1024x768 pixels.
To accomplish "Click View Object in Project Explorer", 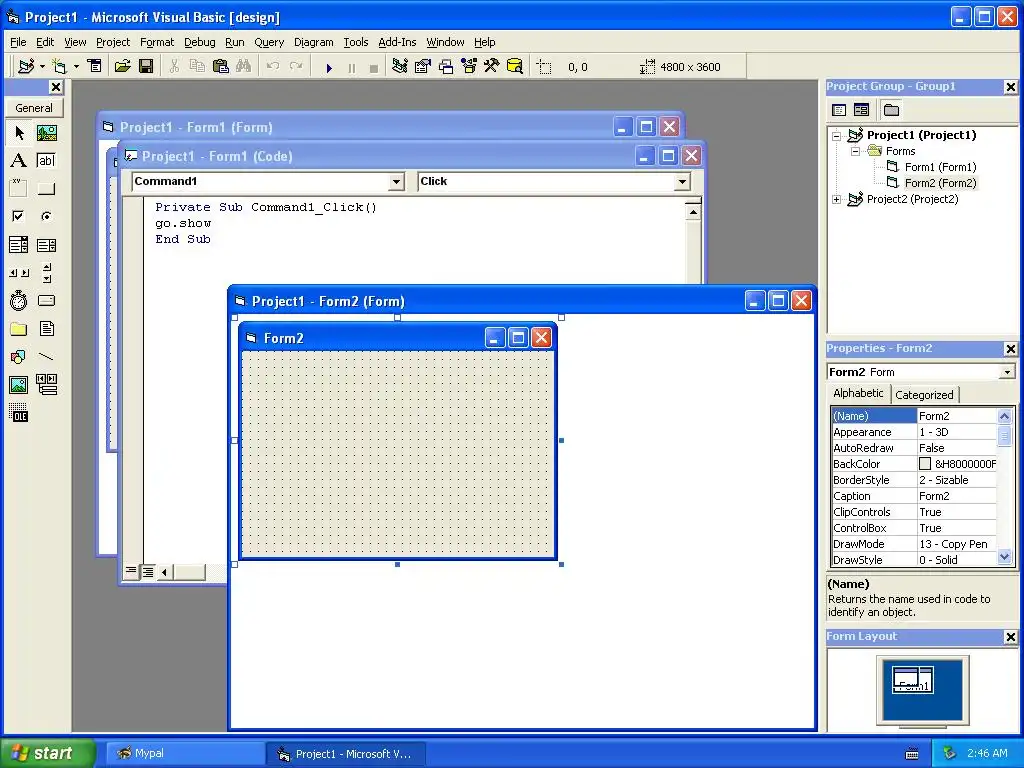I will [x=861, y=110].
